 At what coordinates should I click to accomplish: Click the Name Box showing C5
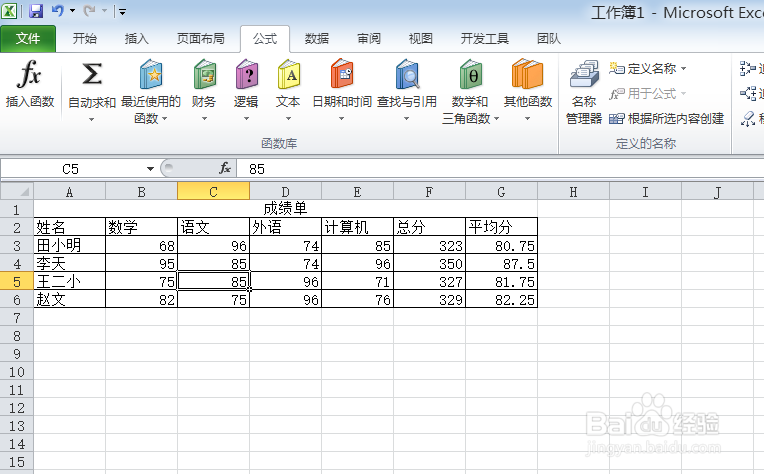73,169
